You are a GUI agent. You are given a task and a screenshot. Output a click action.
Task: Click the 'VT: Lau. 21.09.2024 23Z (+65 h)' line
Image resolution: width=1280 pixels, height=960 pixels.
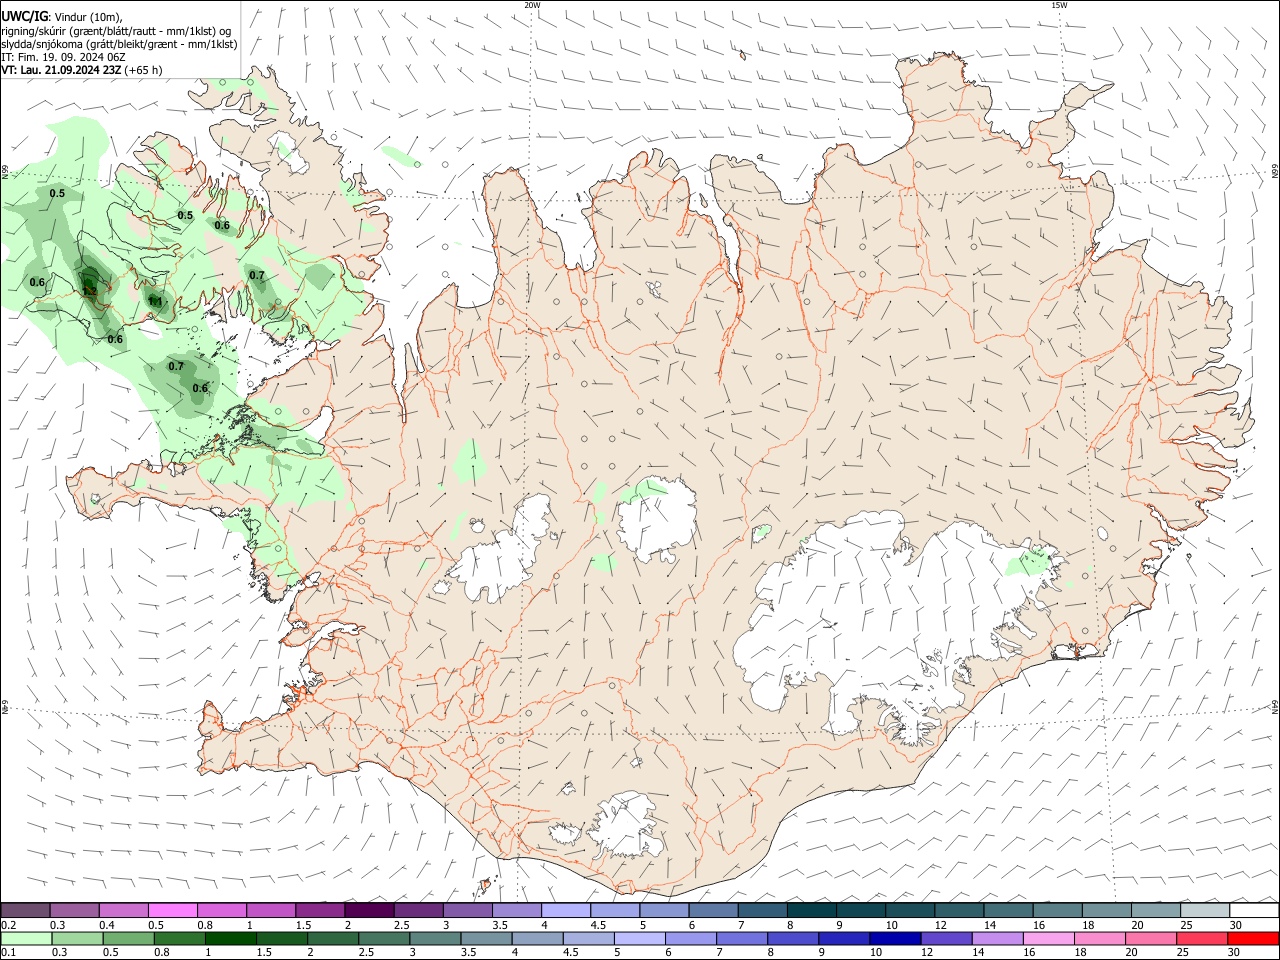point(82,70)
